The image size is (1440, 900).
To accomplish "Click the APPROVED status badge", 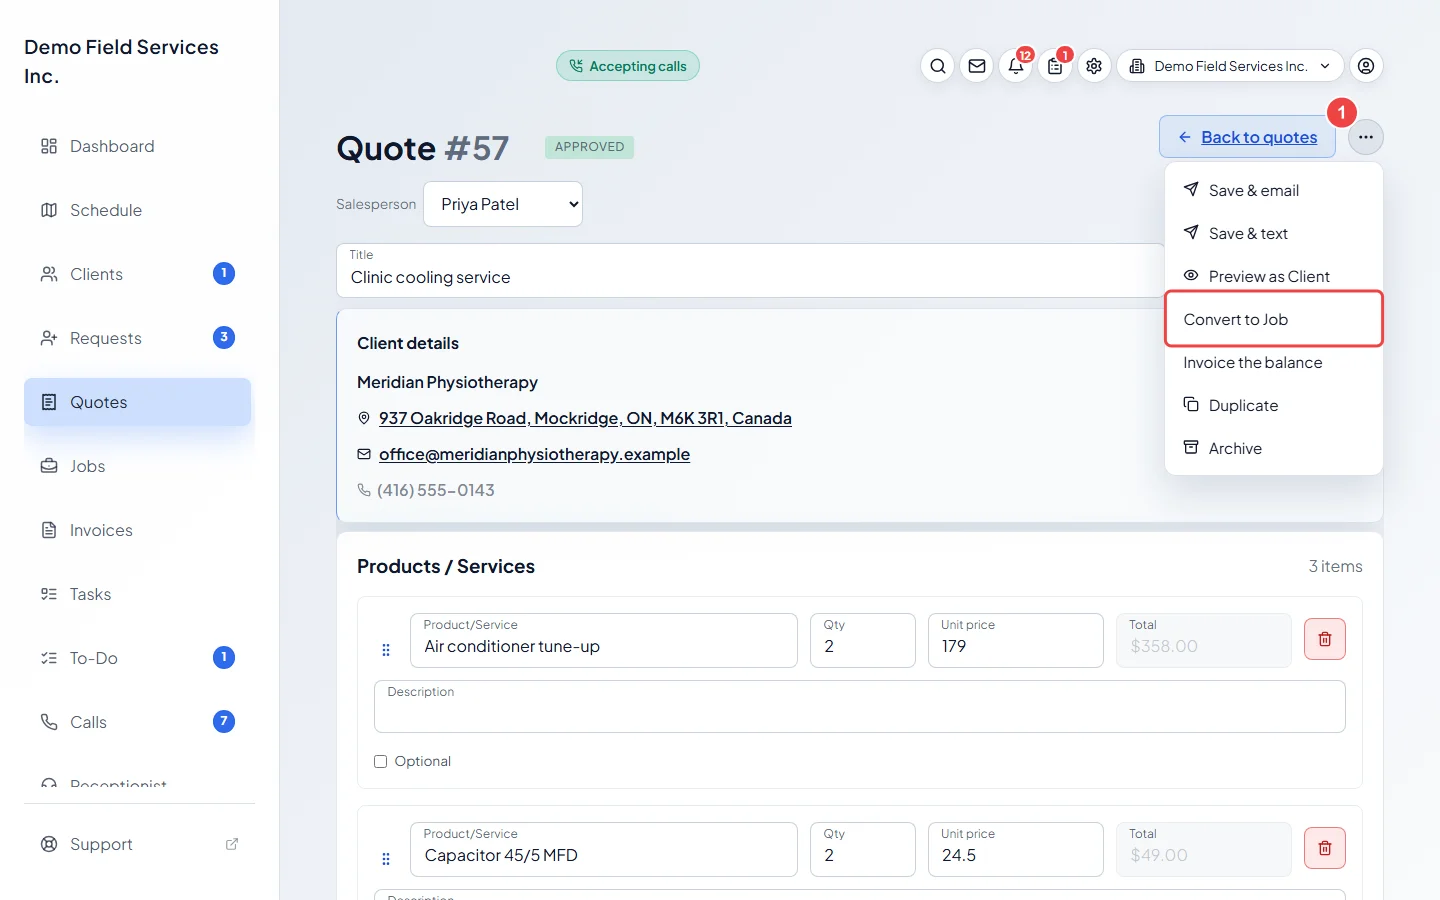I will tap(589, 147).
